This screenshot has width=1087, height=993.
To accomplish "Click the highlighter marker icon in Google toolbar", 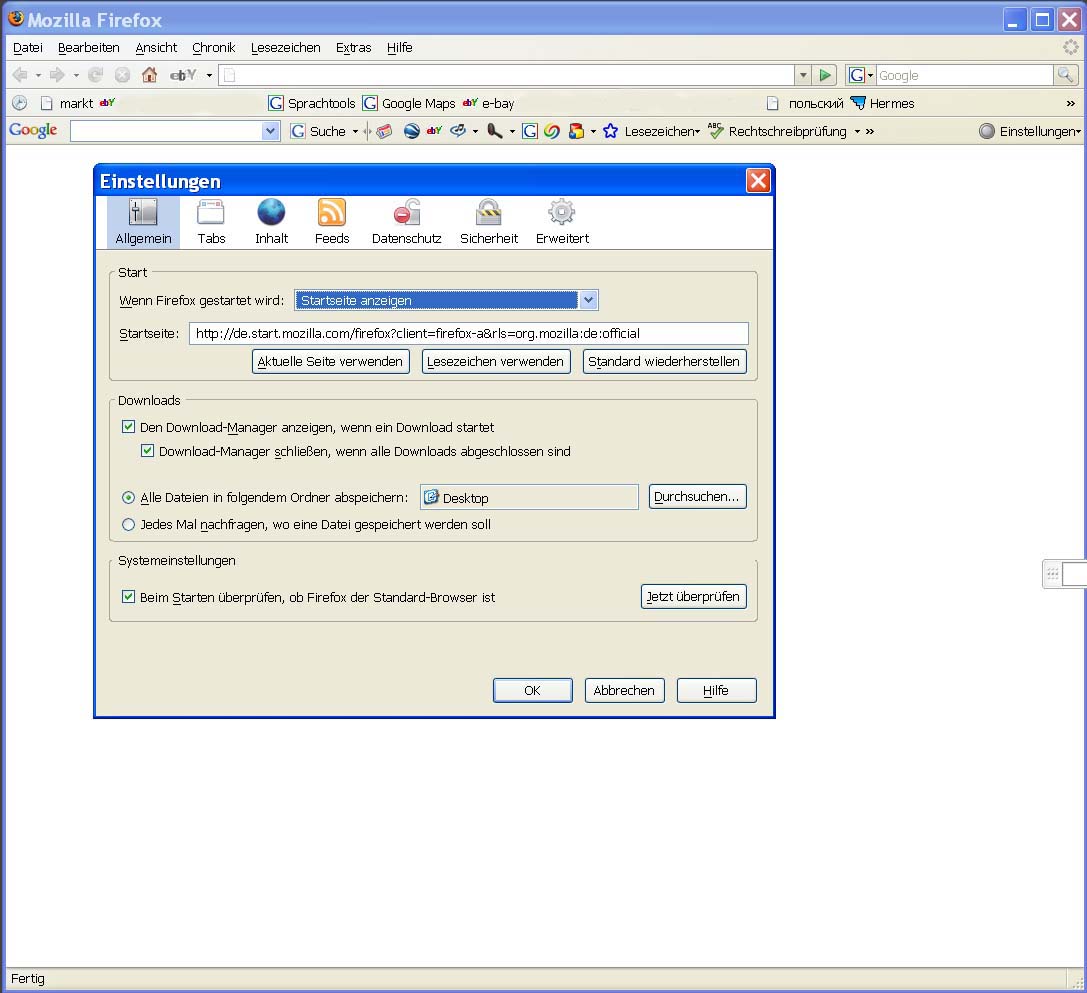I will 495,131.
